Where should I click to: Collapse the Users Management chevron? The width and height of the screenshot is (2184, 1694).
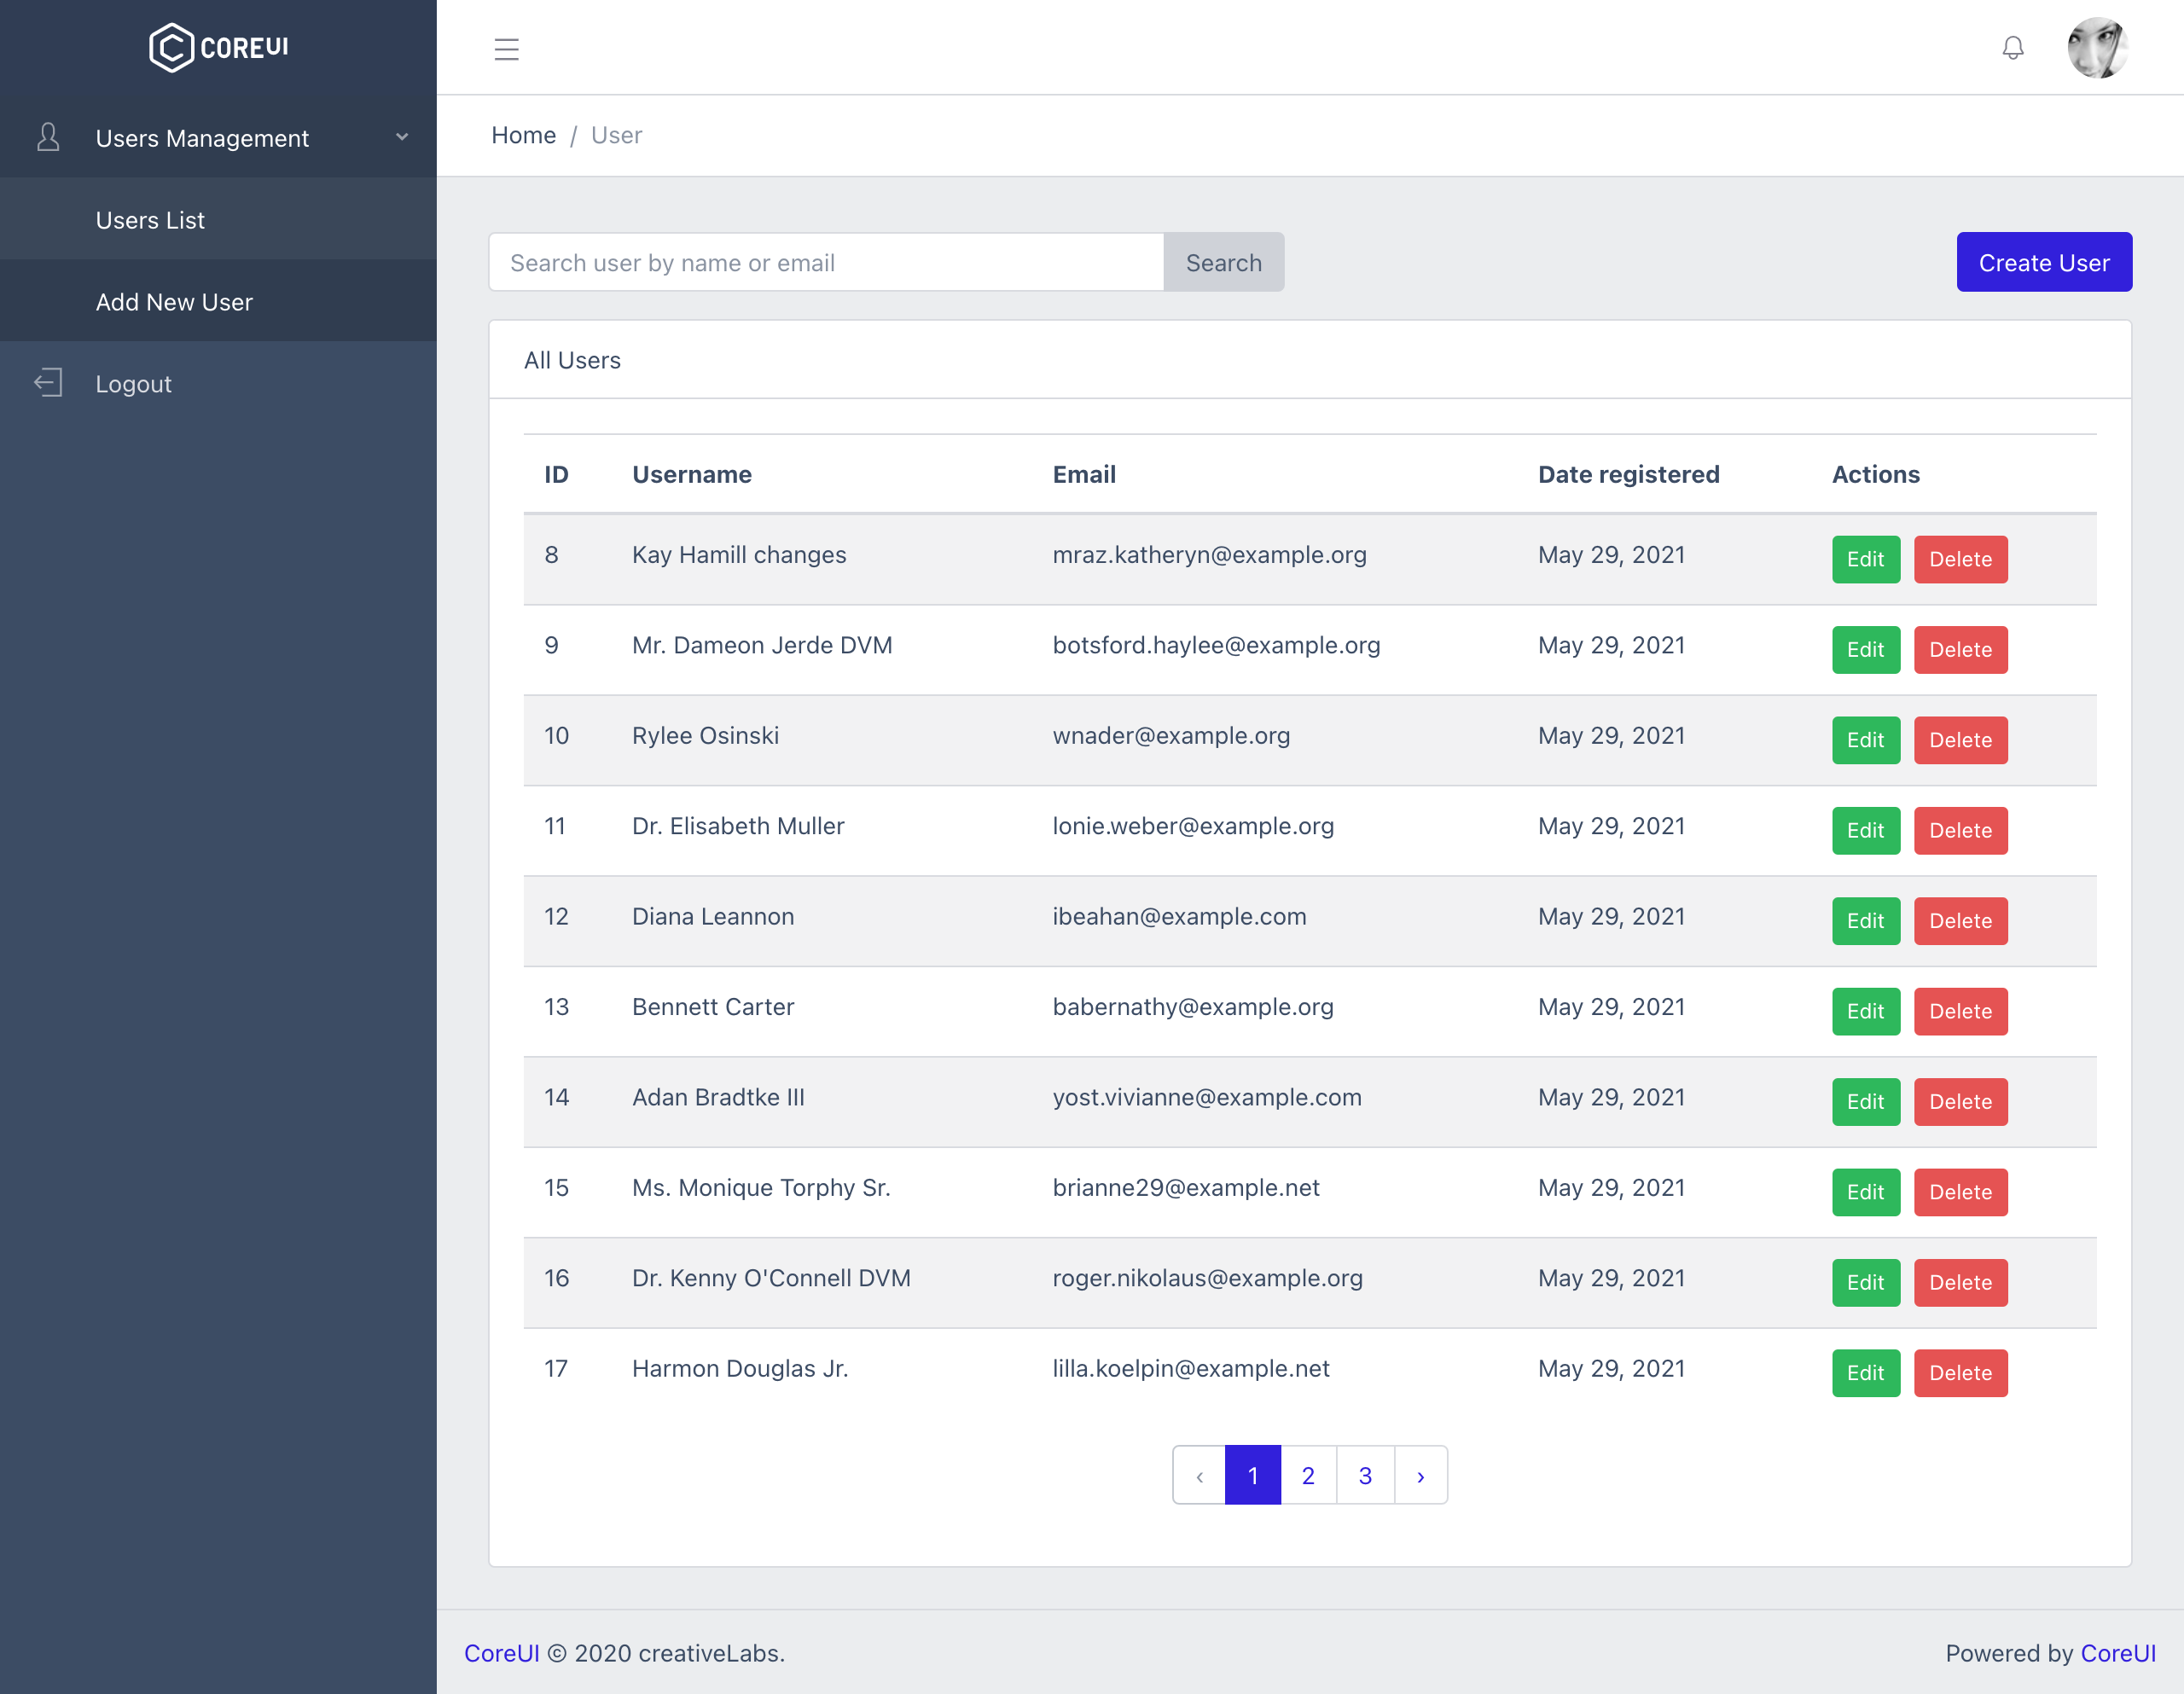[x=402, y=137]
